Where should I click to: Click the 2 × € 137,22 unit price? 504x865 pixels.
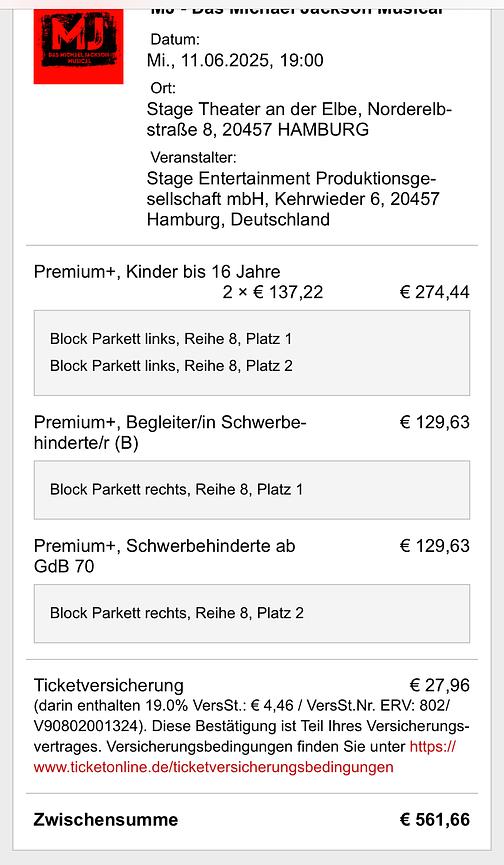[x=273, y=292]
